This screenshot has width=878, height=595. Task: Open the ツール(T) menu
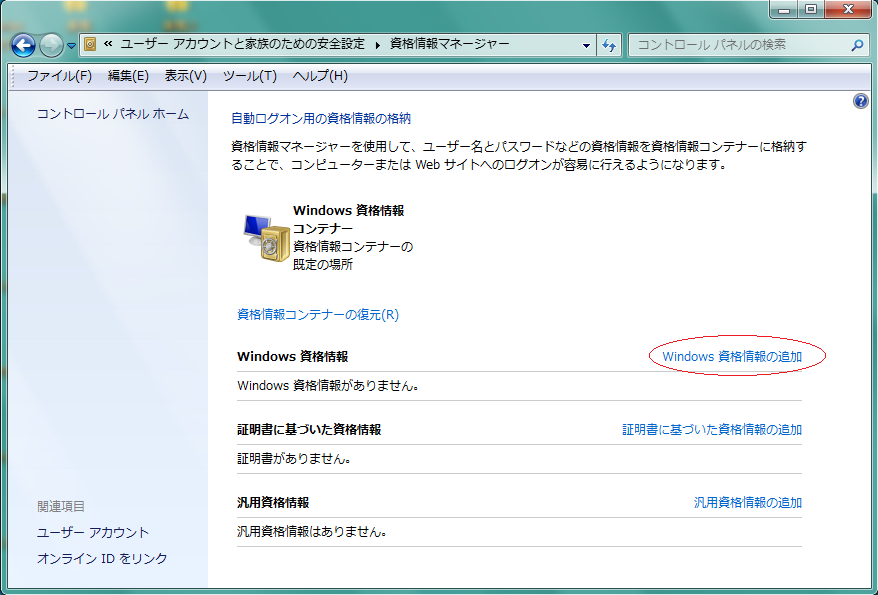pos(249,76)
